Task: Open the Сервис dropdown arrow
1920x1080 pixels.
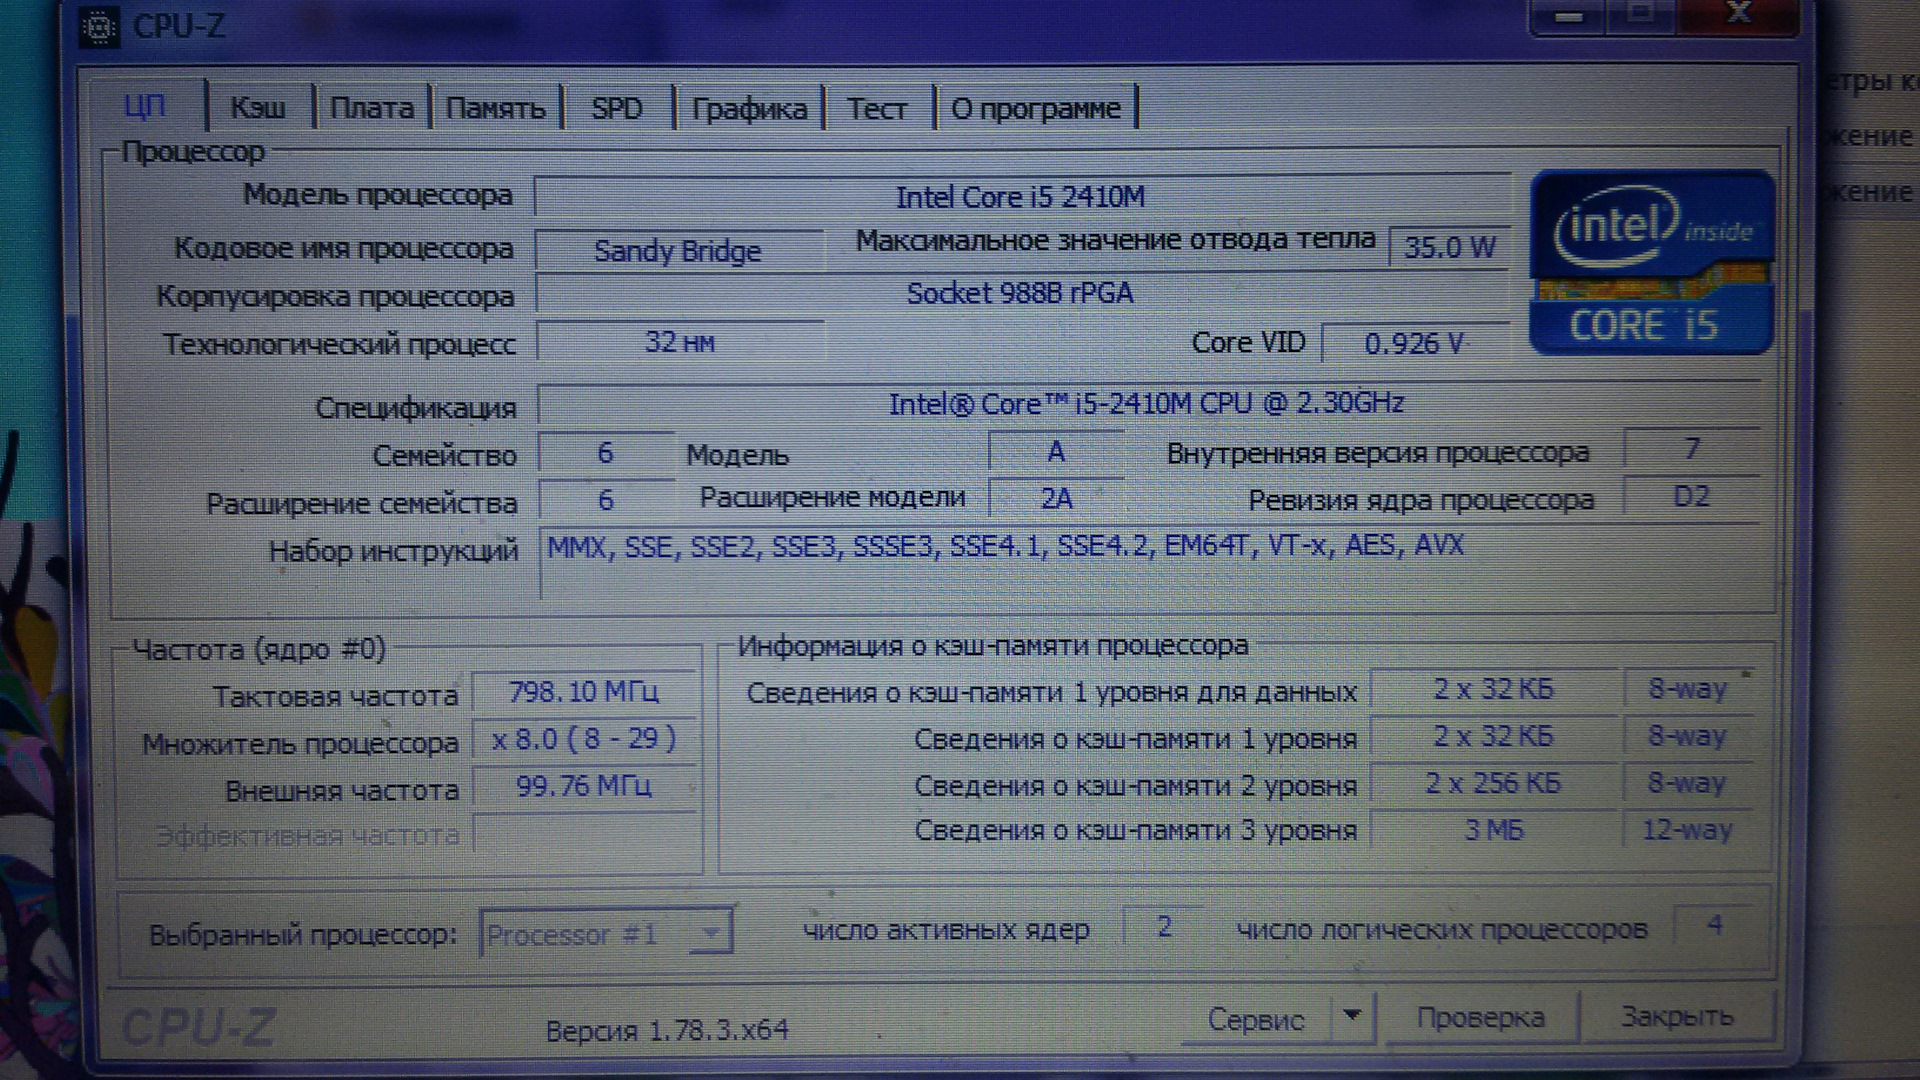Action: pyautogui.click(x=1352, y=1017)
